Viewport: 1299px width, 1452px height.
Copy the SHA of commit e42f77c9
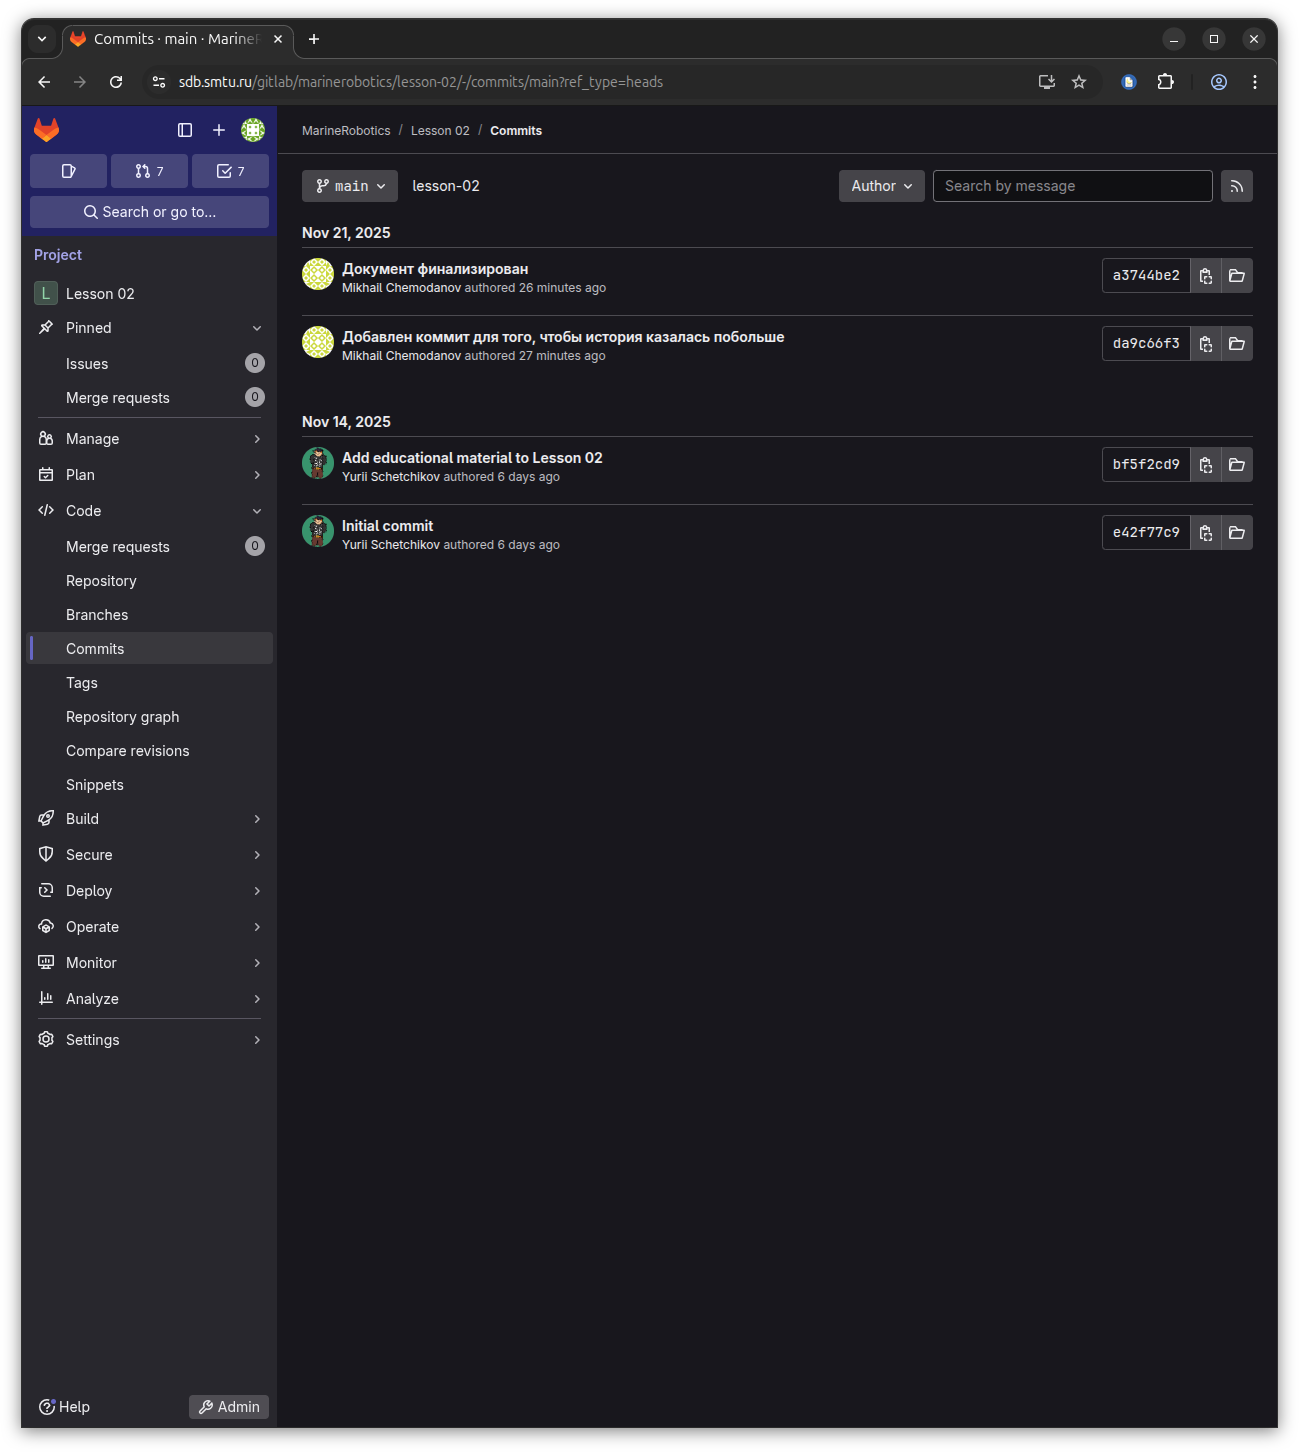coord(1205,532)
